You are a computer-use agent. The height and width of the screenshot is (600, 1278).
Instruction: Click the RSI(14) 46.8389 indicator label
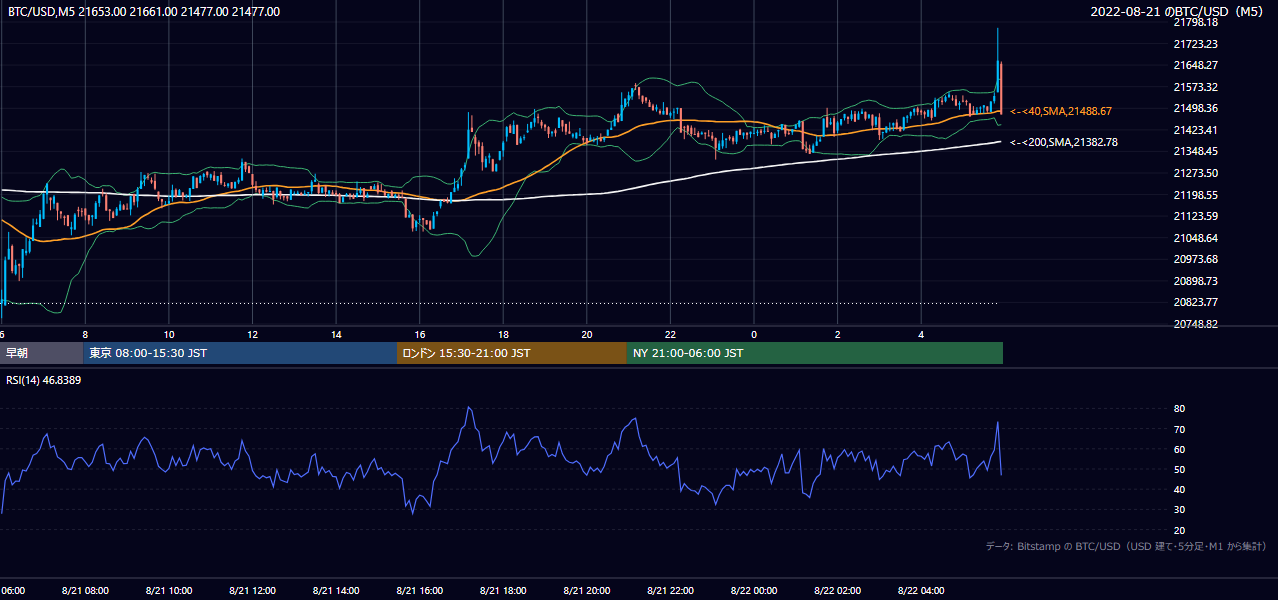click(44, 380)
